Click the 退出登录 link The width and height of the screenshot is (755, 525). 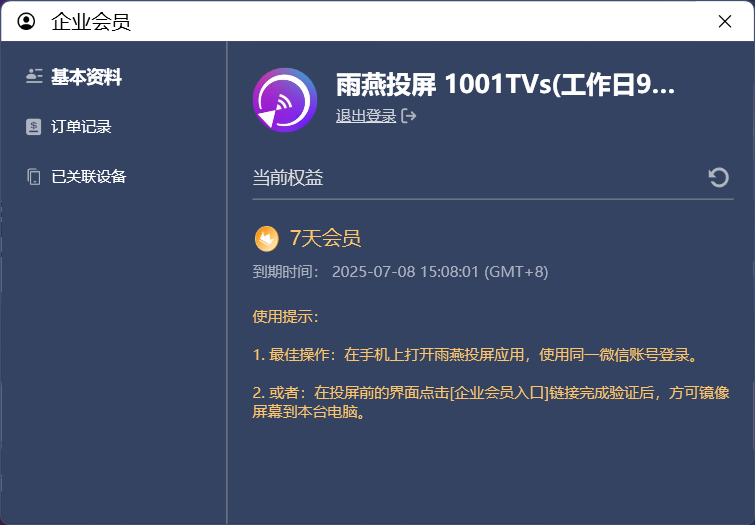366,116
